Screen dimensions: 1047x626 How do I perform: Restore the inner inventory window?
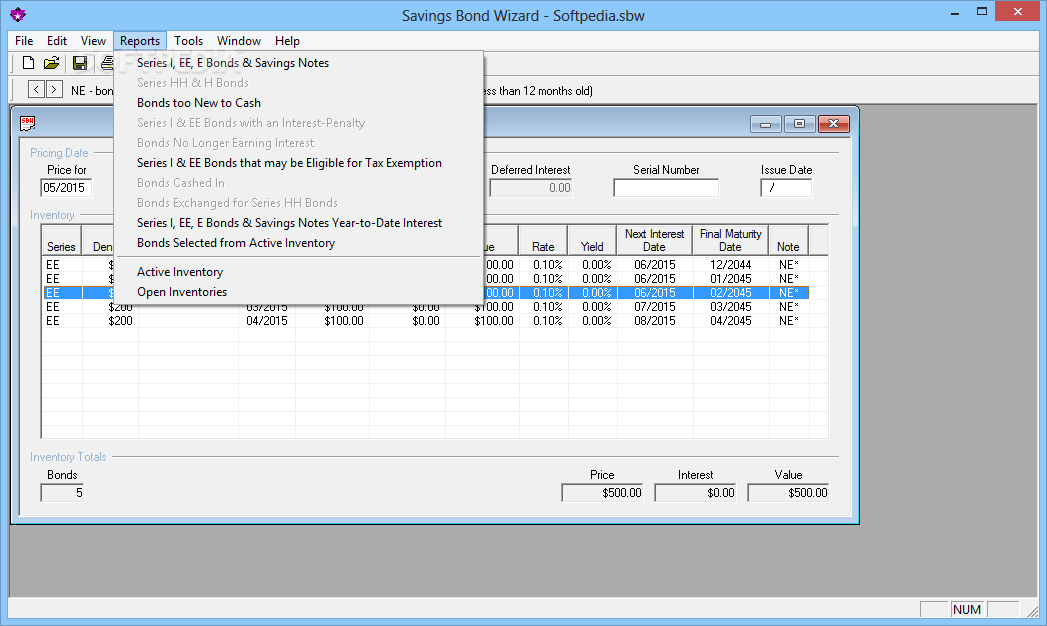click(x=799, y=124)
